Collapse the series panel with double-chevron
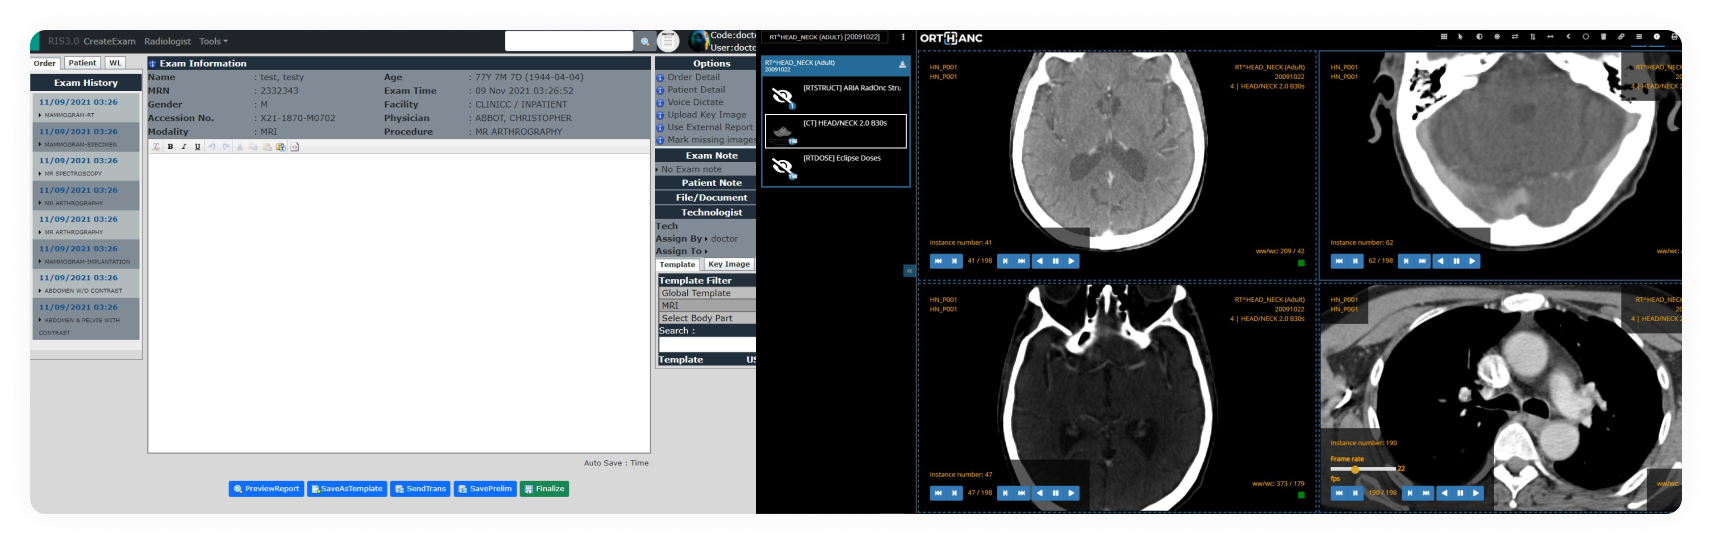1712x544 pixels. (909, 270)
